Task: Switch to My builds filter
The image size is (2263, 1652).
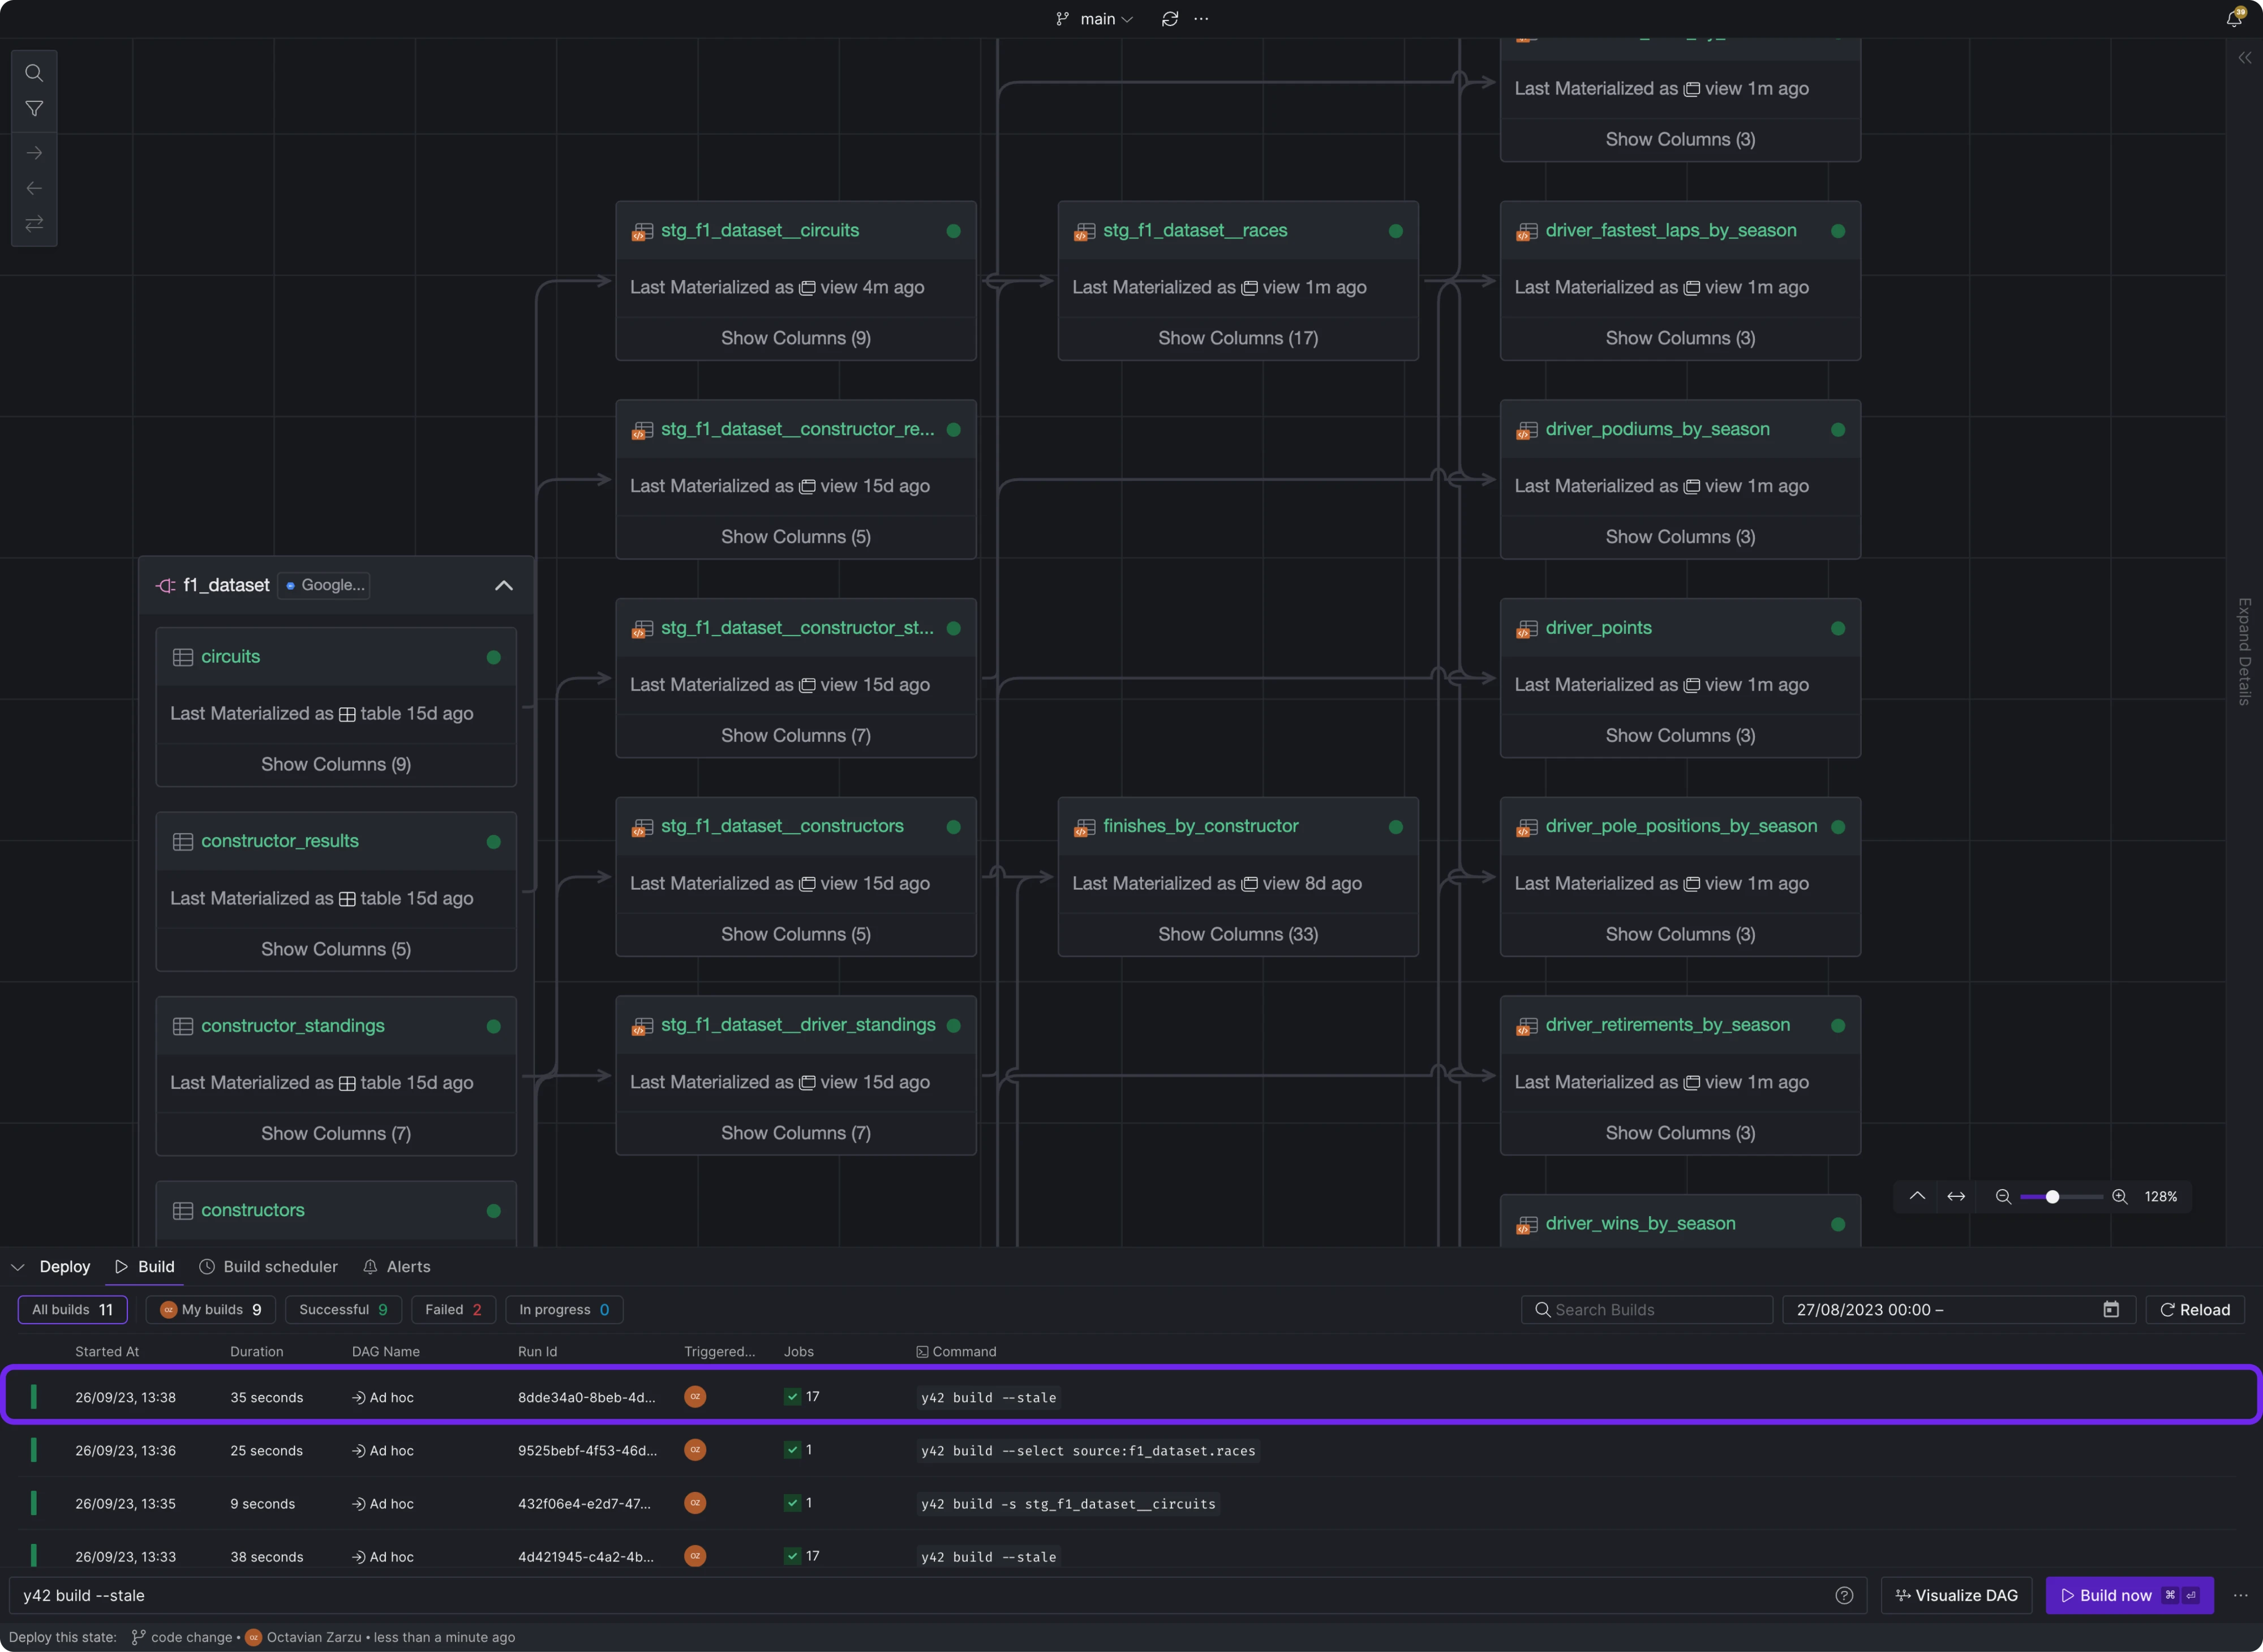Action: (x=210, y=1309)
